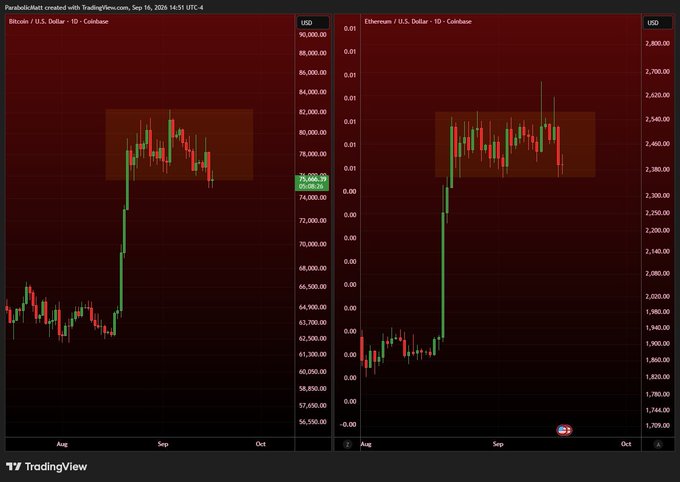Click the A auto-scale icon under Ethereum chart

[658, 444]
